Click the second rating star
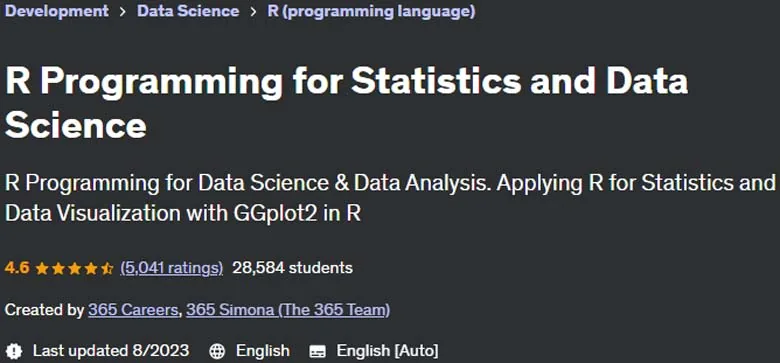Screen dimensions: 780x363 (x=58, y=269)
